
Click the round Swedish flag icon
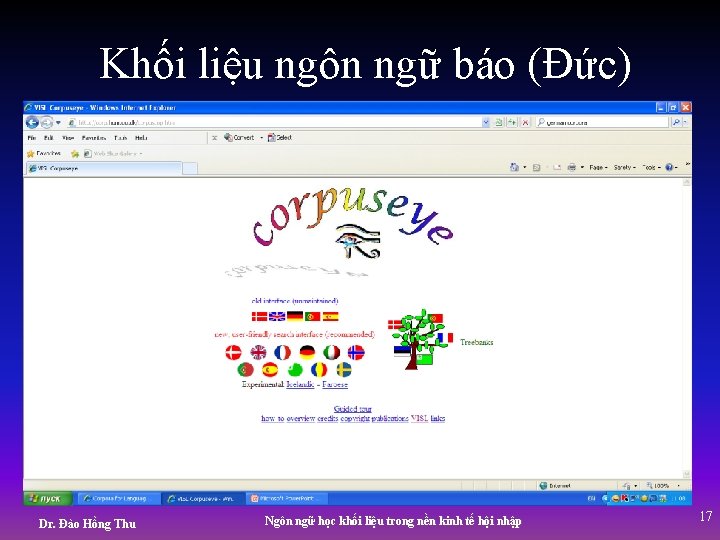coord(344,369)
